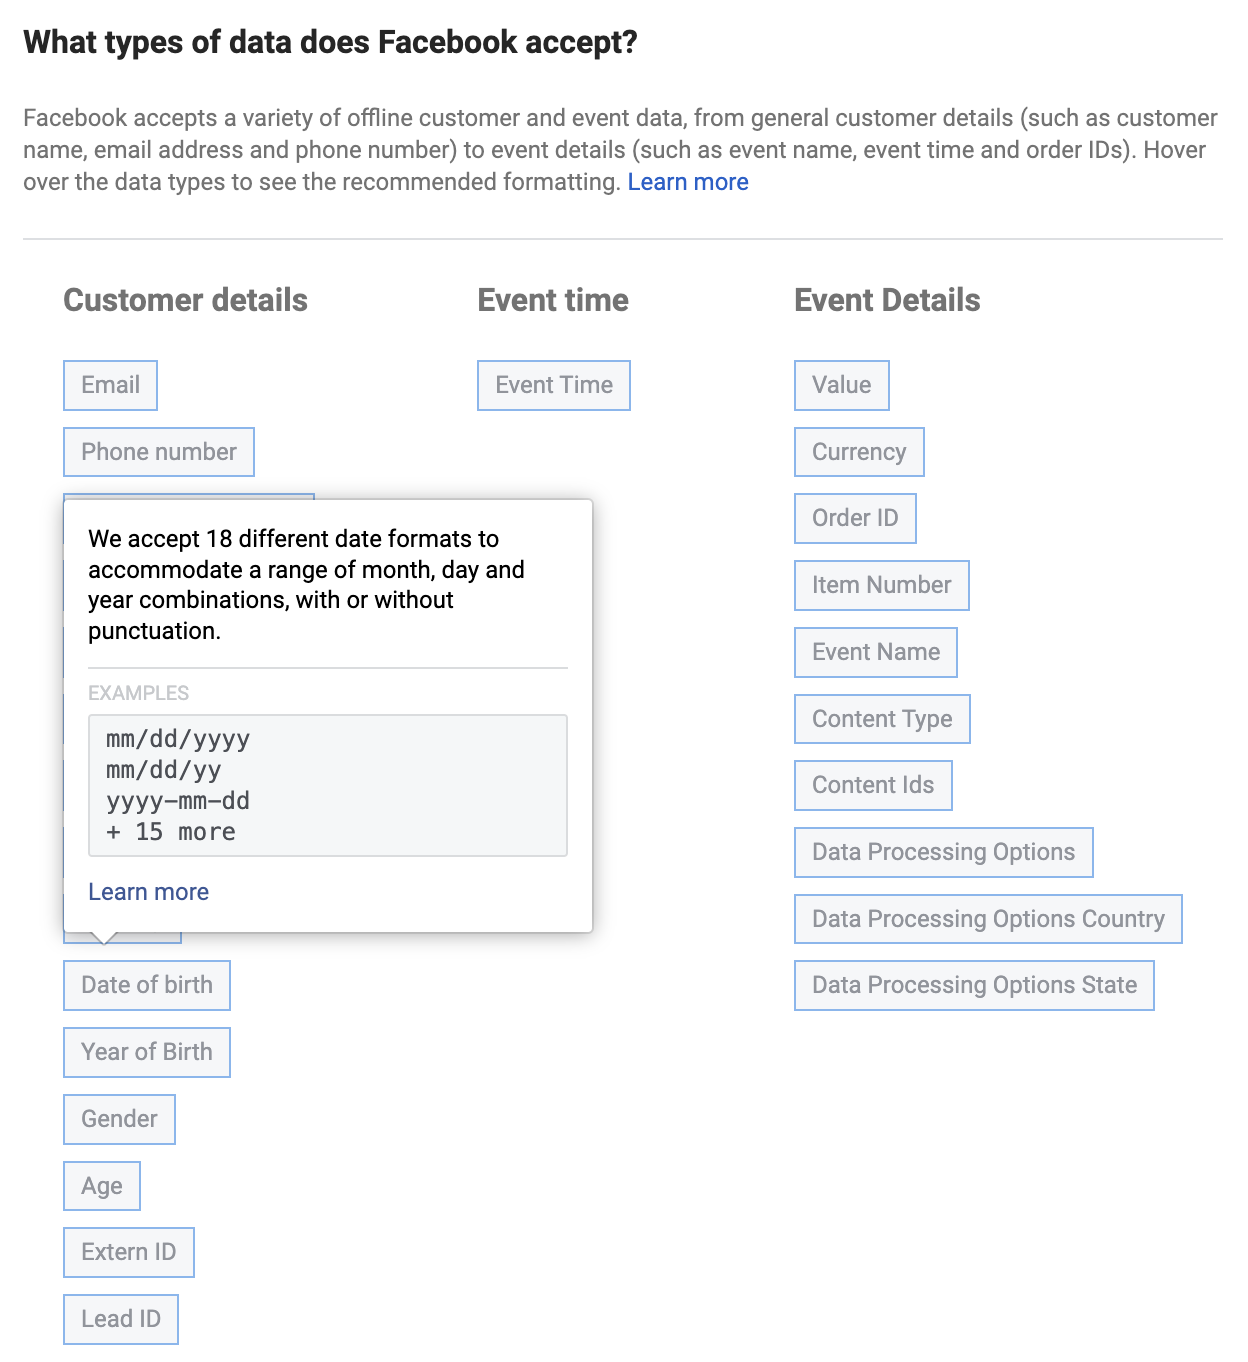Click the Value event detail tag

click(x=842, y=385)
